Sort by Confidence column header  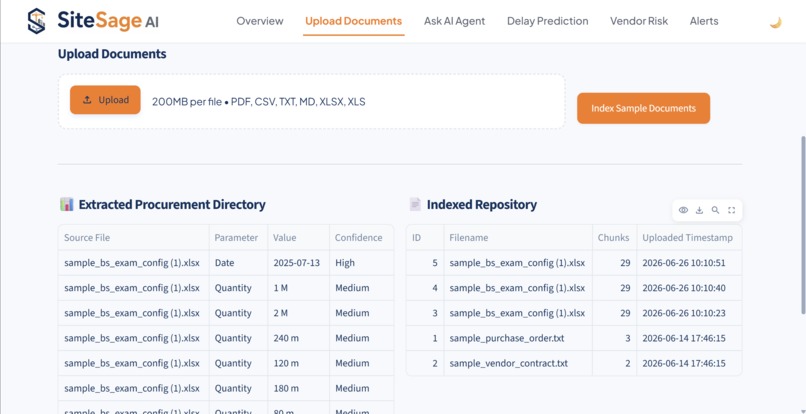point(361,238)
